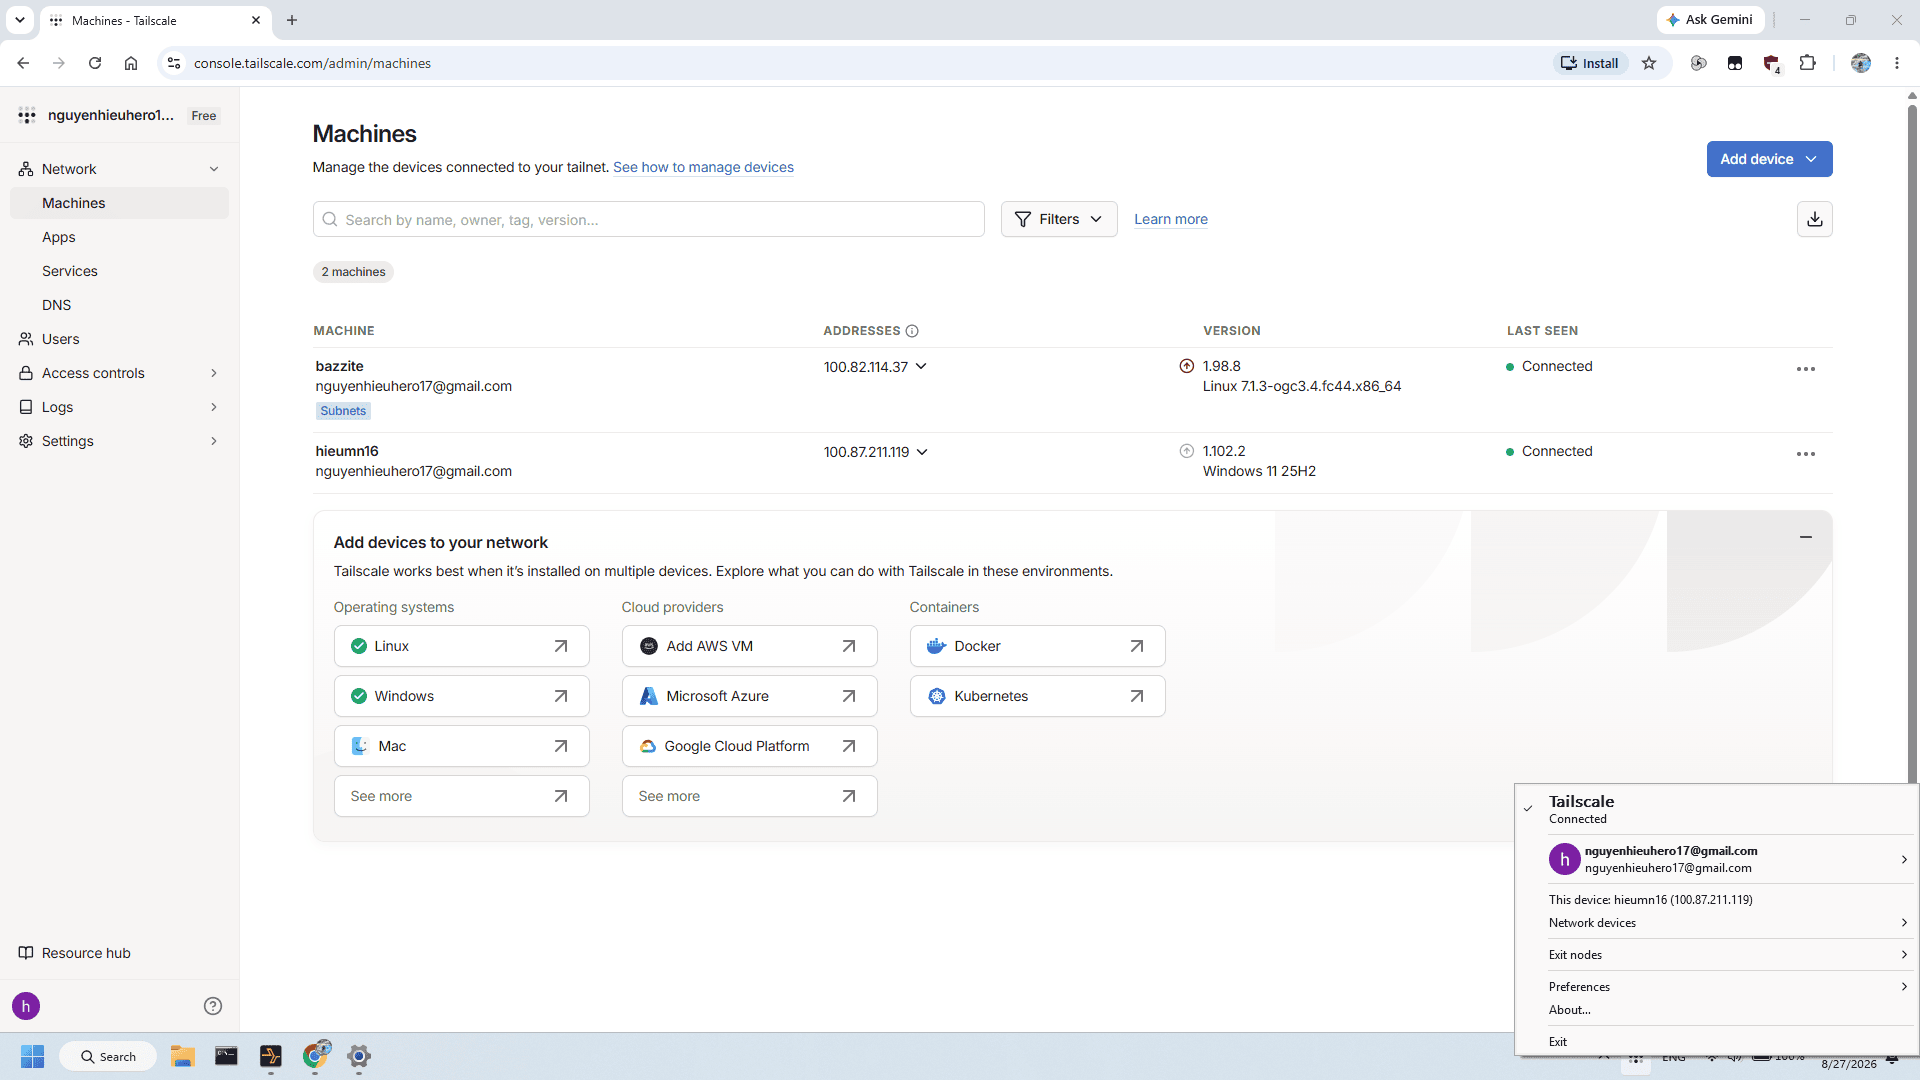Click the Subnets badge on bazzite

[343, 411]
